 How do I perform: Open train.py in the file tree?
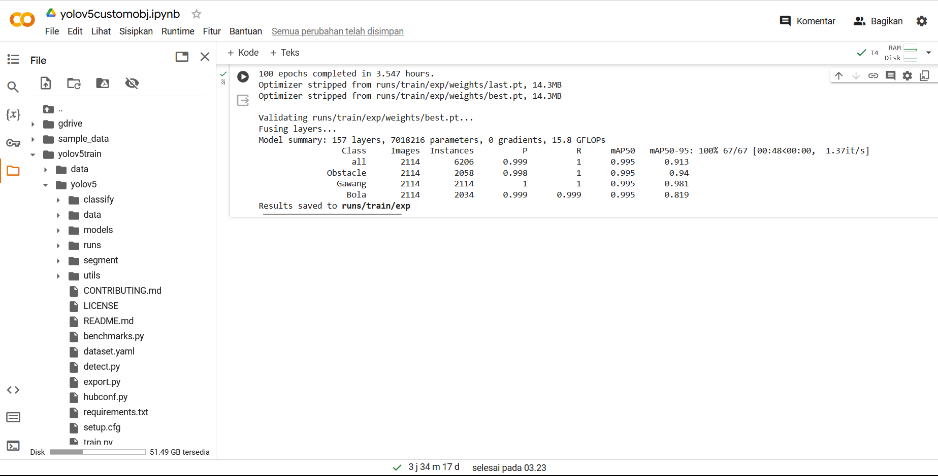point(97,441)
